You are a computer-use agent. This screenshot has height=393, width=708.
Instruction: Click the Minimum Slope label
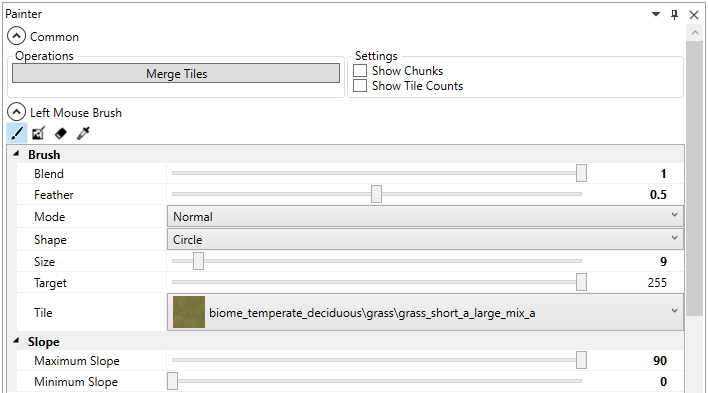[76, 382]
